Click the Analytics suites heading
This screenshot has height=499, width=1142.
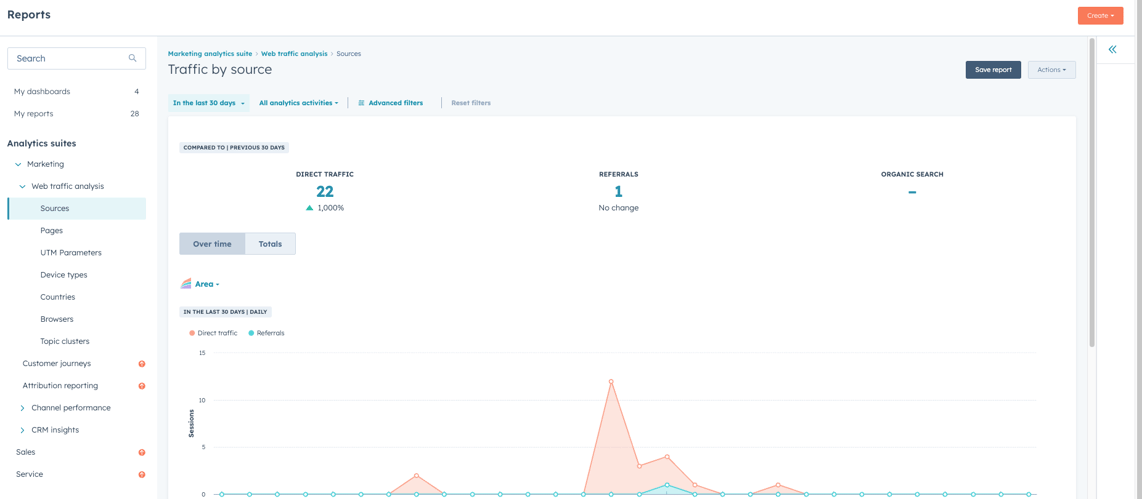click(x=42, y=144)
